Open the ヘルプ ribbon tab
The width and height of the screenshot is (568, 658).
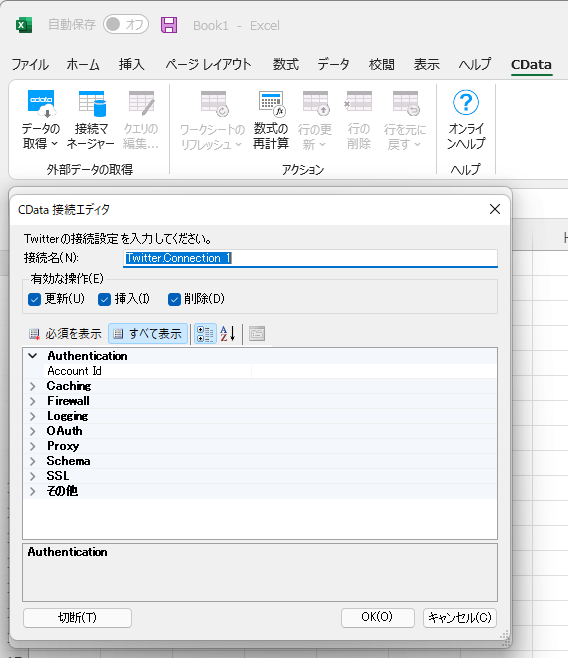tap(474, 65)
